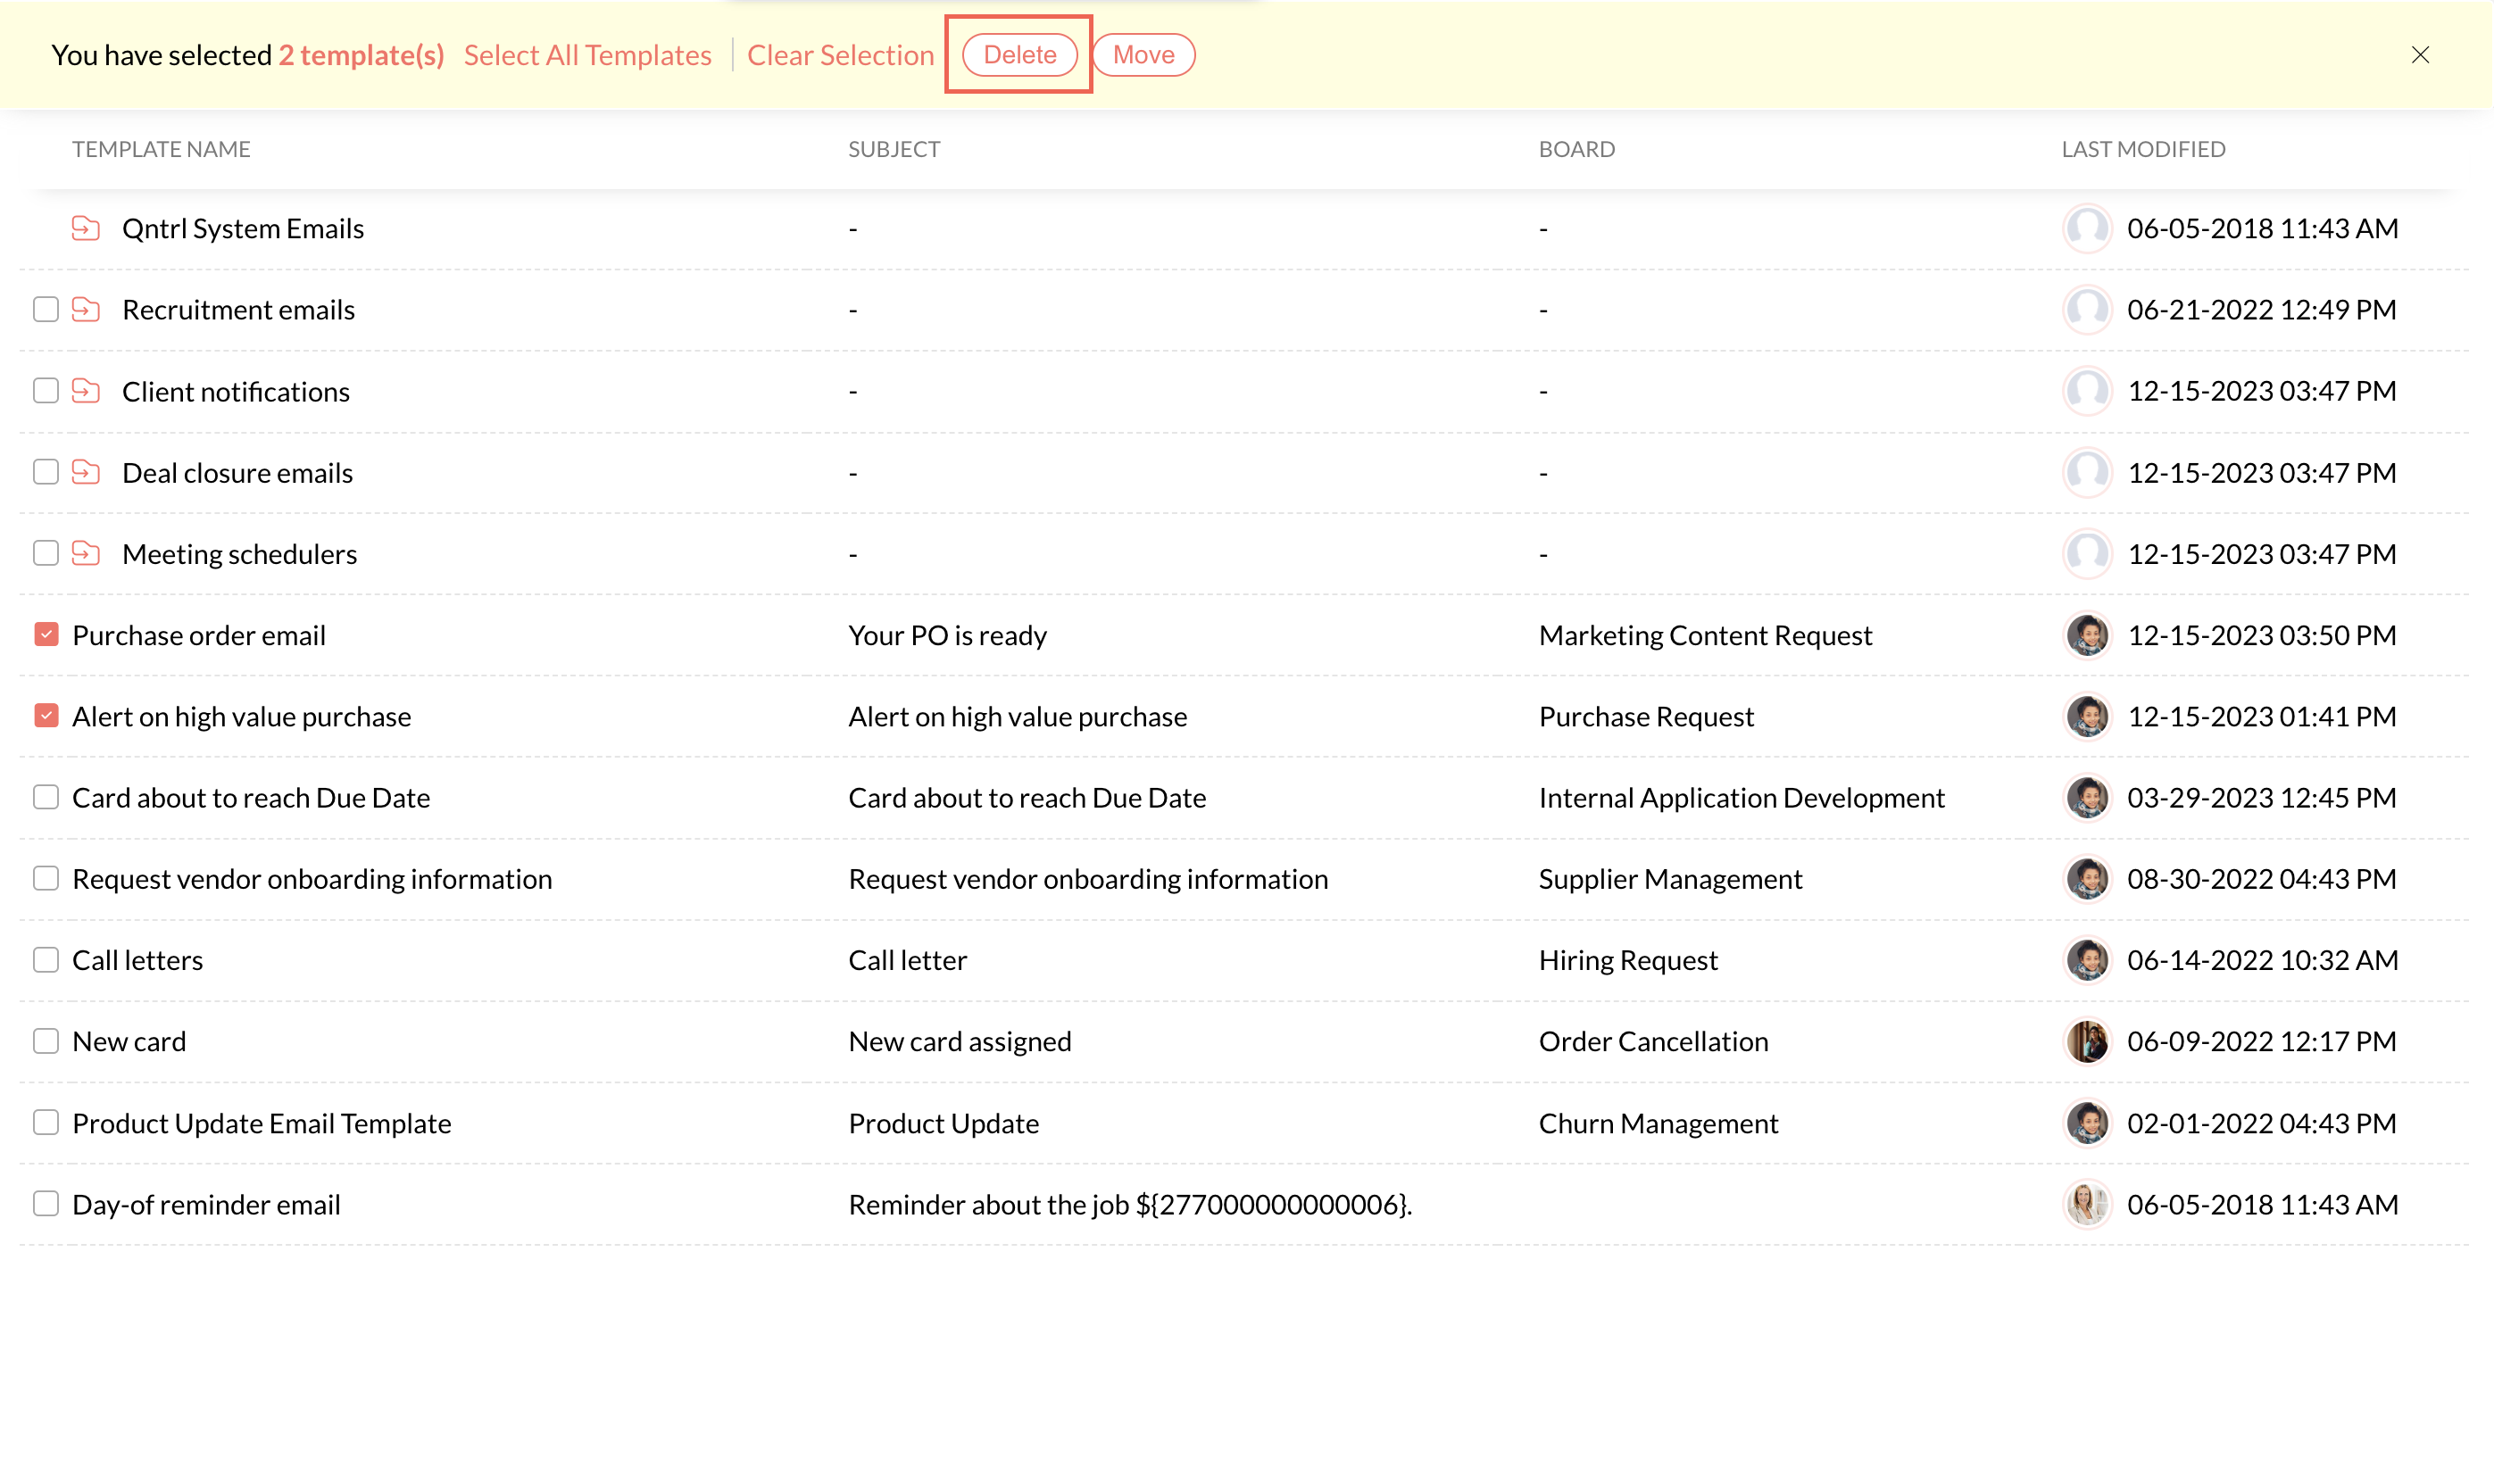This screenshot has width=2494, height=1484.
Task: Click user avatar on Day-of reminder email row
Action: (2086, 1204)
